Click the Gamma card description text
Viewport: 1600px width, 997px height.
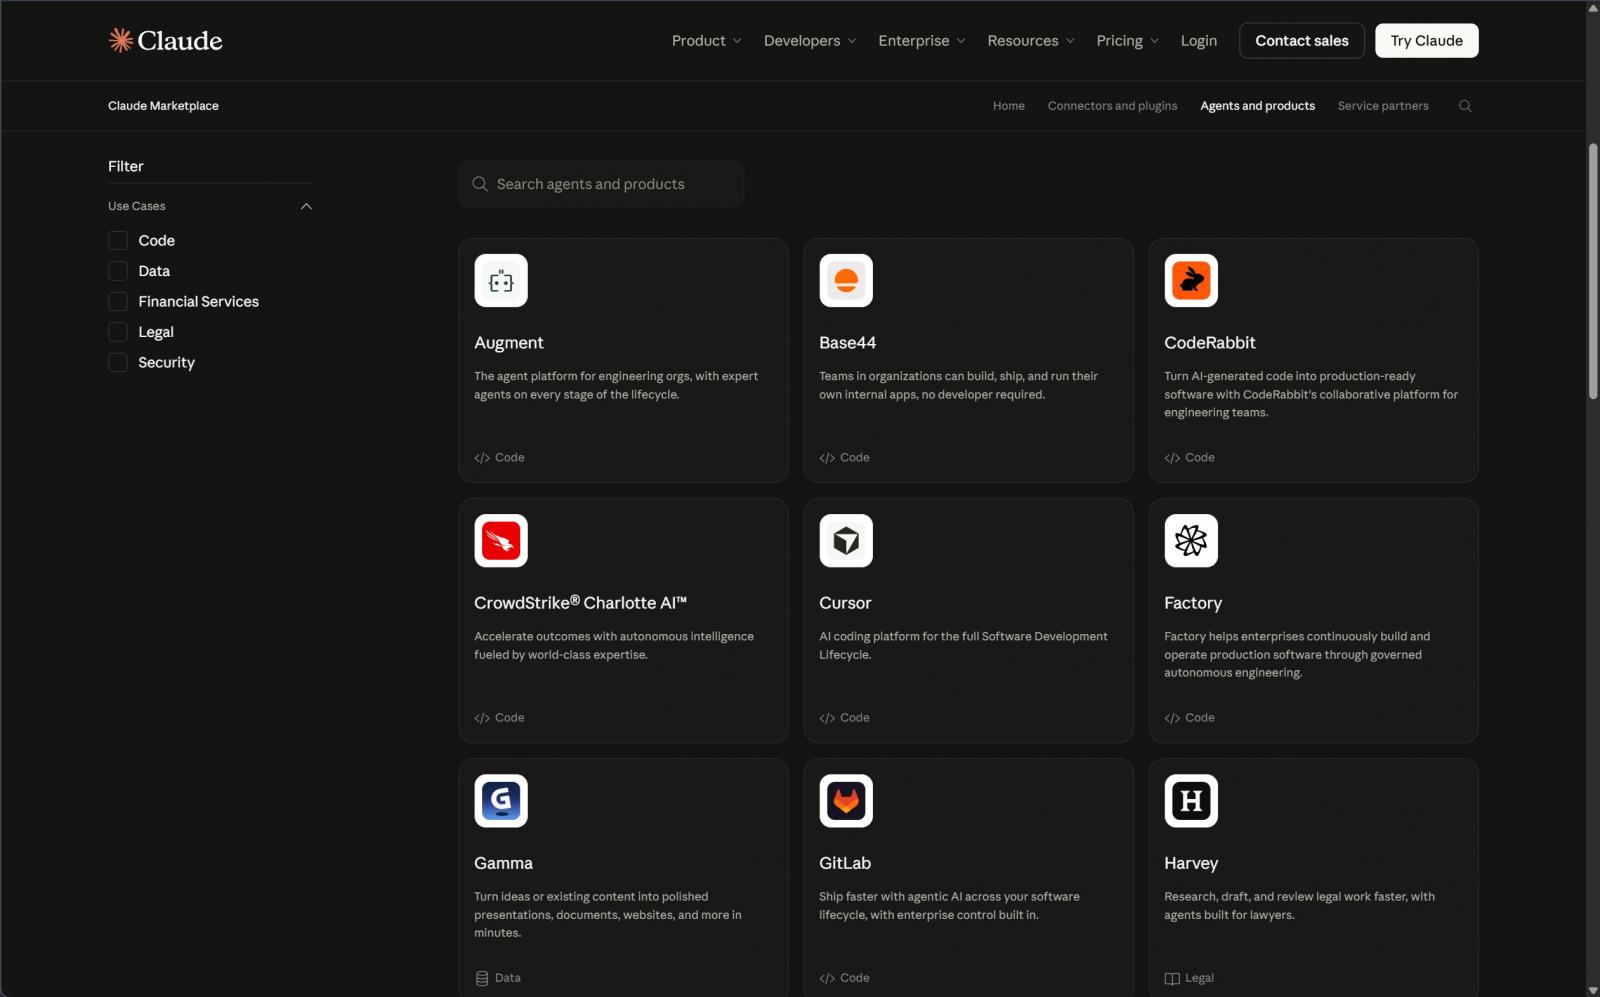(x=608, y=915)
